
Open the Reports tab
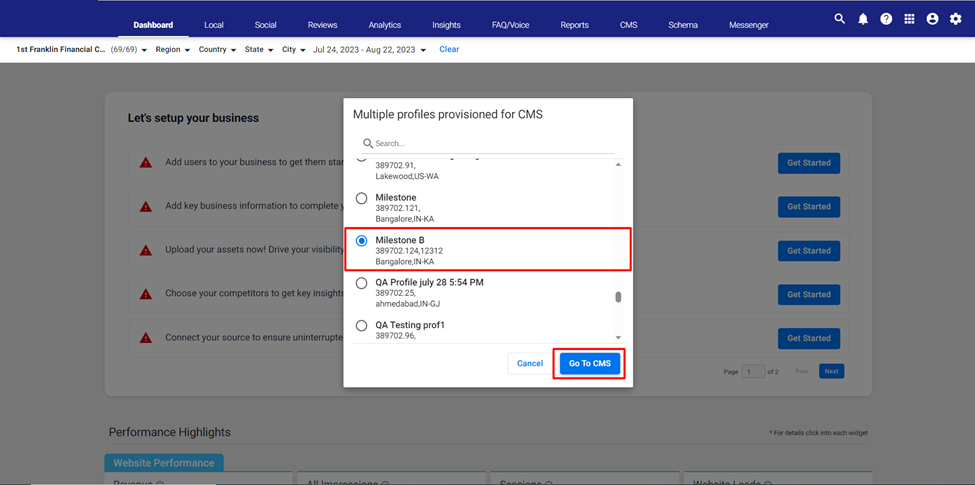pyautogui.click(x=575, y=25)
